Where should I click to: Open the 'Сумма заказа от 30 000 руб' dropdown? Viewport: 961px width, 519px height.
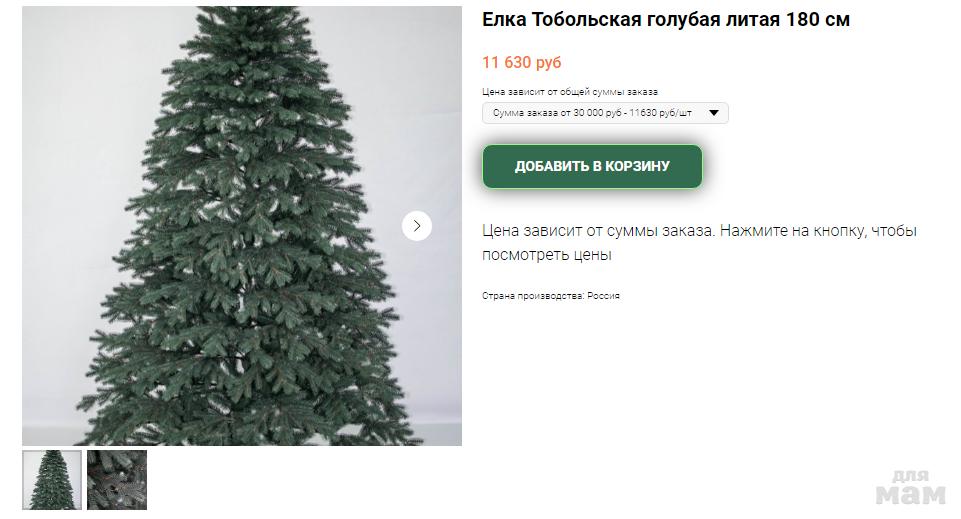pos(605,113)
